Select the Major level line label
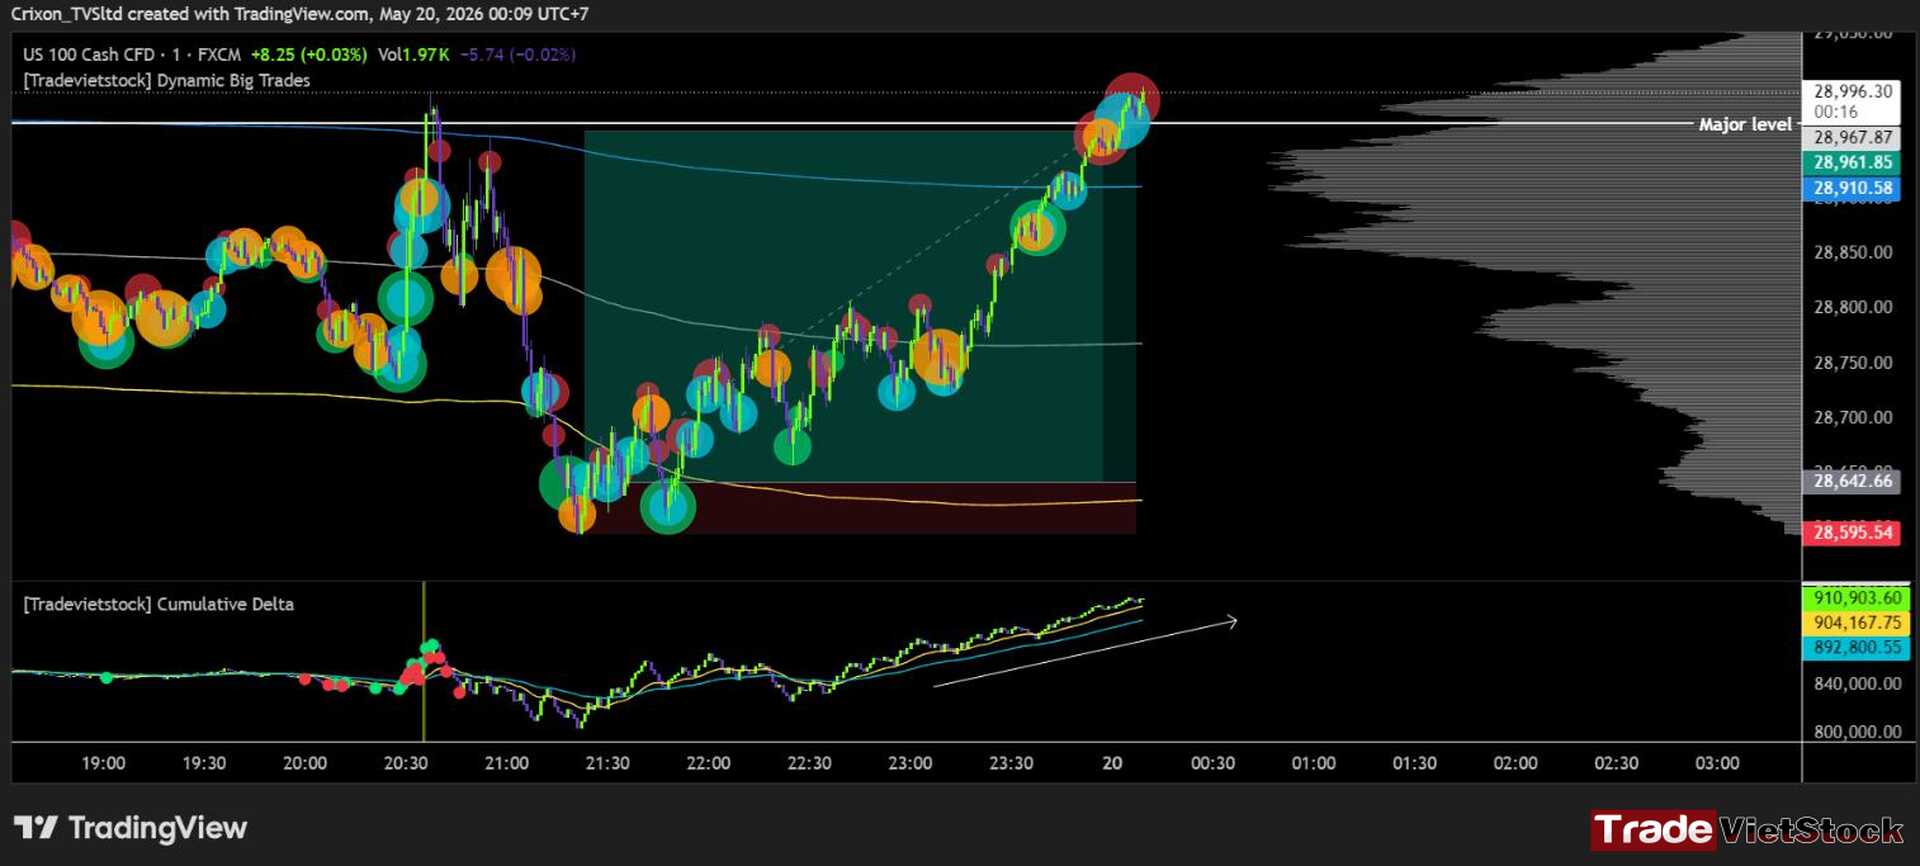The image size is (1920, 866). coord(1745,124)
